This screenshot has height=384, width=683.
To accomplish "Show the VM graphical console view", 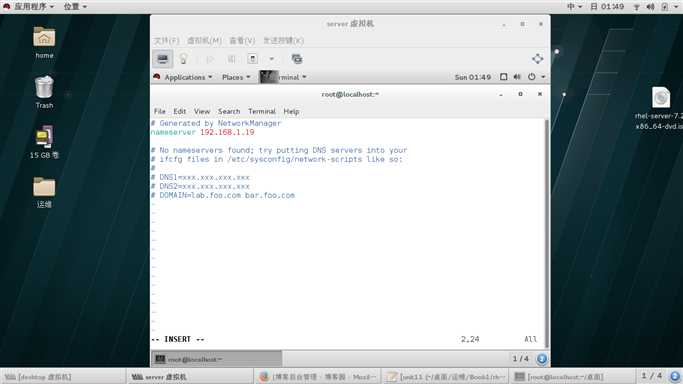I will 162,59.
